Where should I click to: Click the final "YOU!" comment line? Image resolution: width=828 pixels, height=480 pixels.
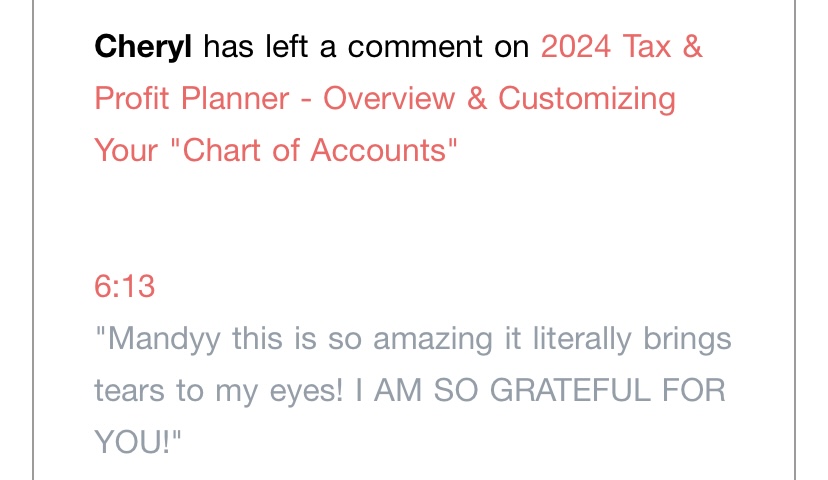pos(139,443)
